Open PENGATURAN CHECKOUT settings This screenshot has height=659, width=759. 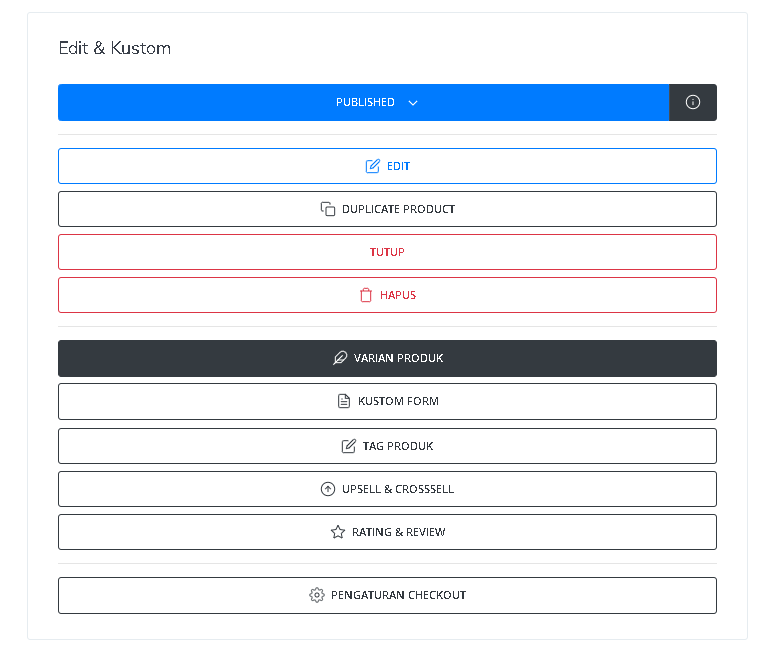coord(387,596)
